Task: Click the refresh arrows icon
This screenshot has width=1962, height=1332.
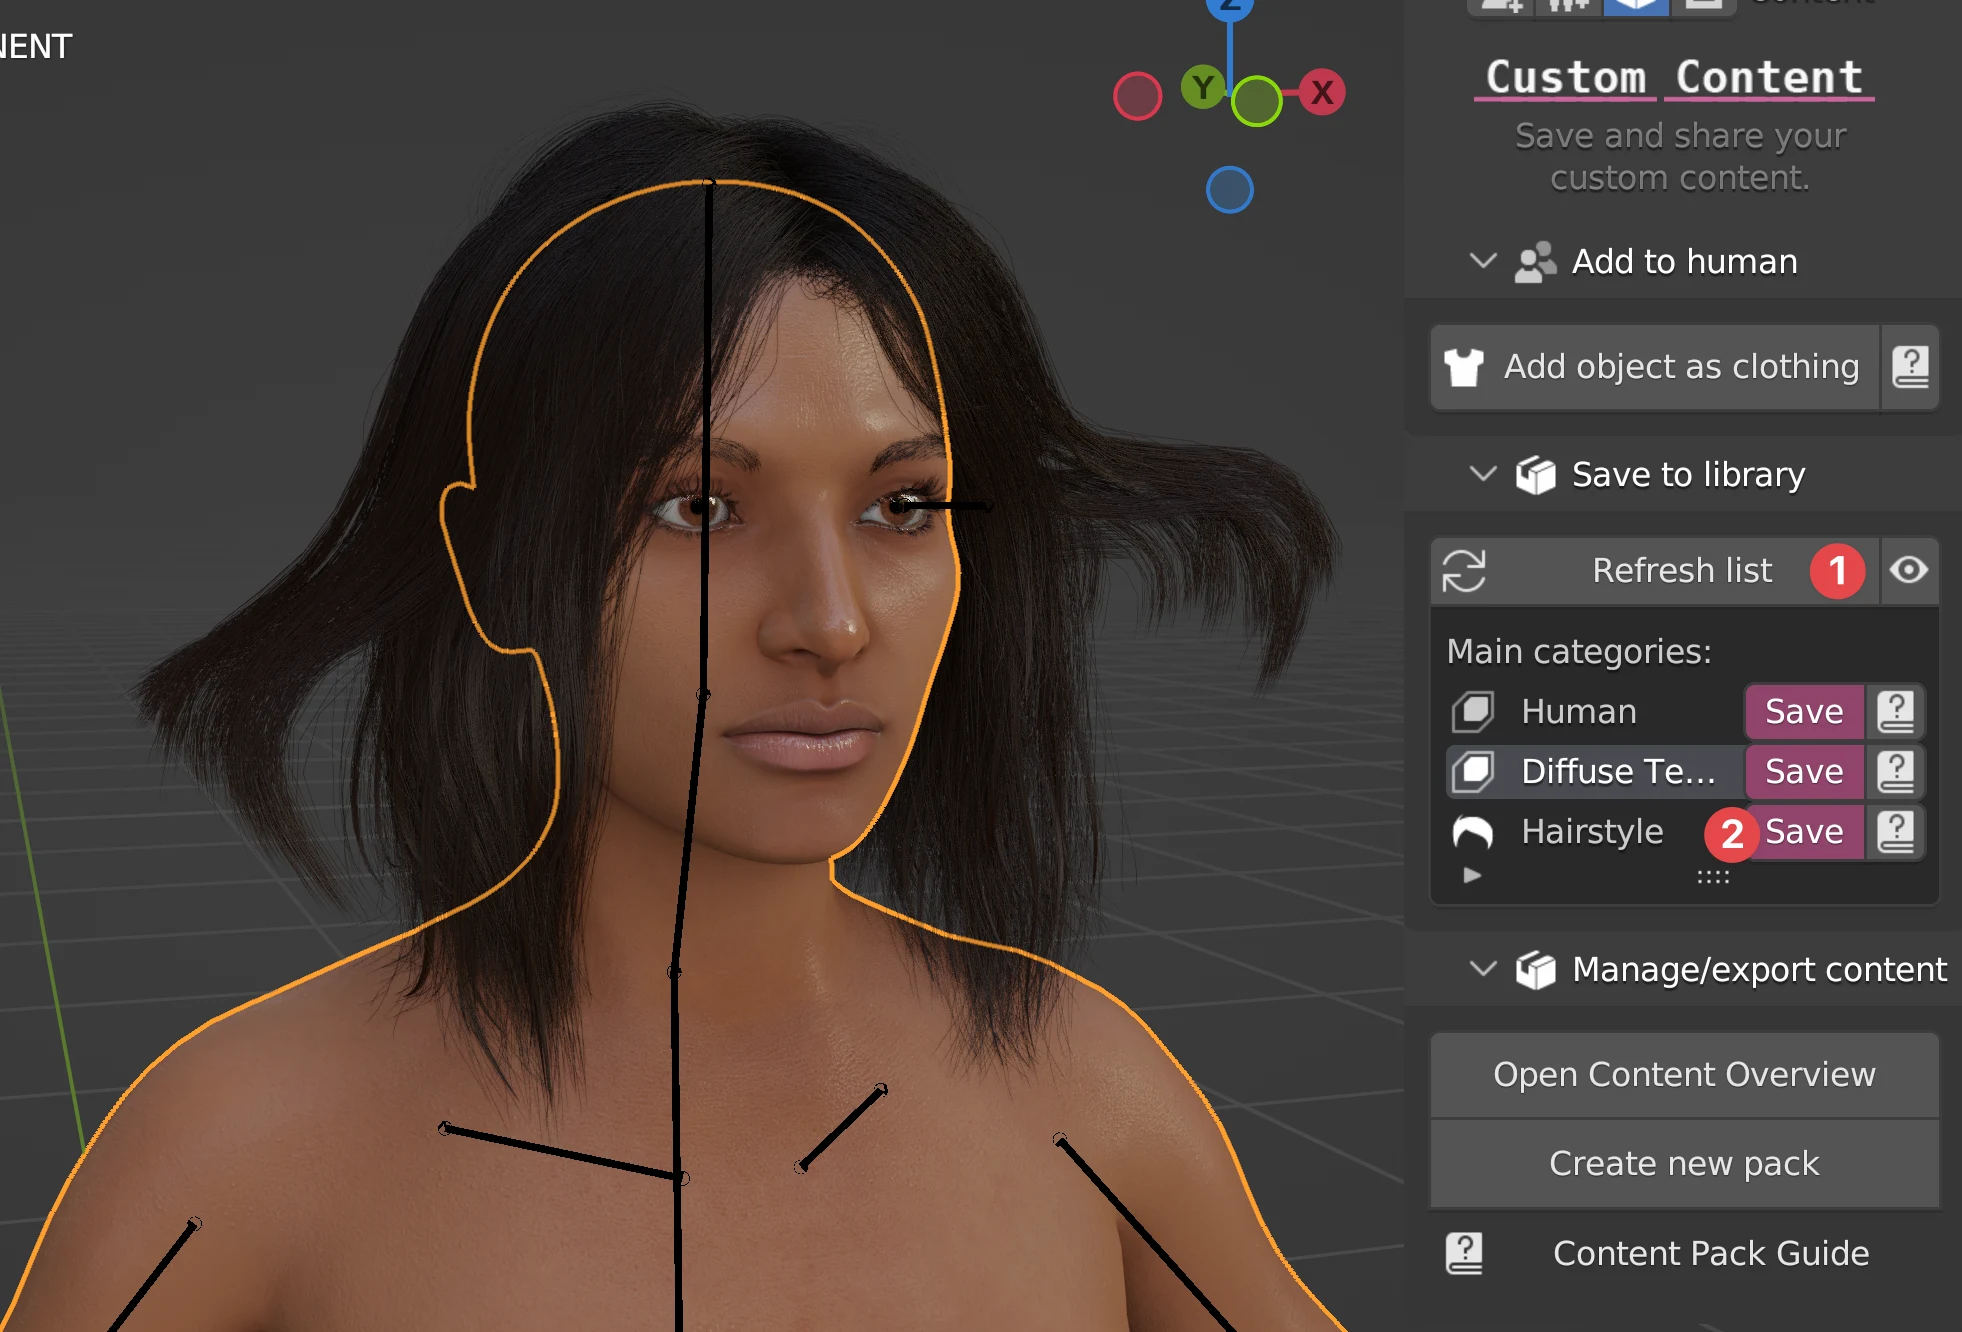Action: pyautogui.click(x=1464, y=571)
